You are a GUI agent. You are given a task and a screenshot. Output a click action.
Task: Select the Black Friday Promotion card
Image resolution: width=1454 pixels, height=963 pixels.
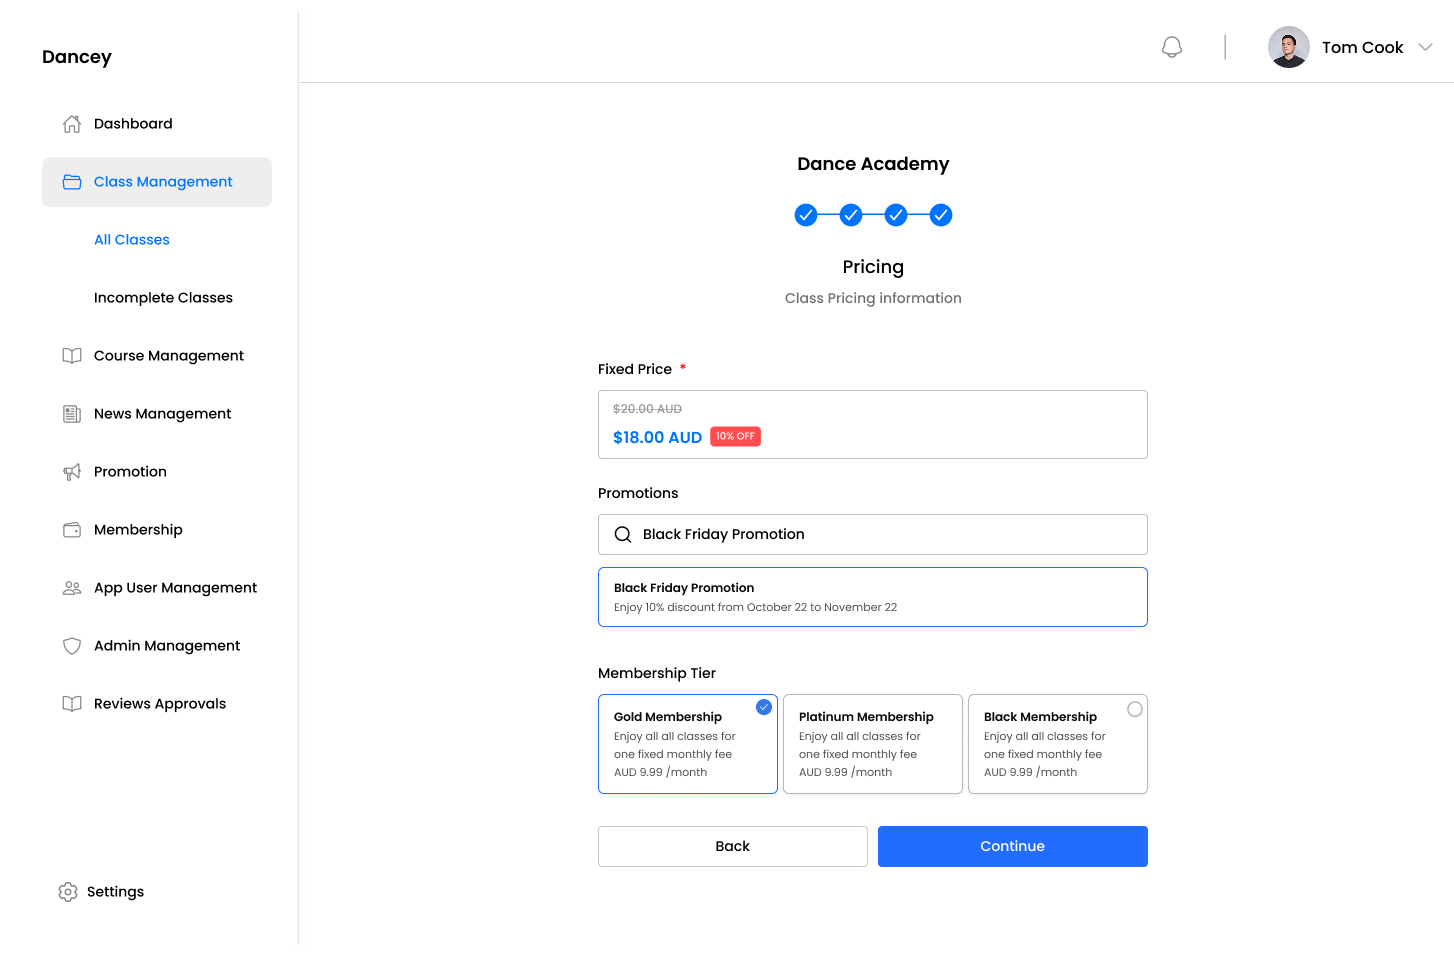point(872,596)
